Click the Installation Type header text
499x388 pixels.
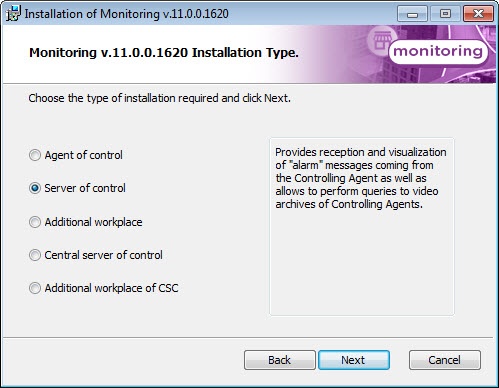tap(164, 53)
